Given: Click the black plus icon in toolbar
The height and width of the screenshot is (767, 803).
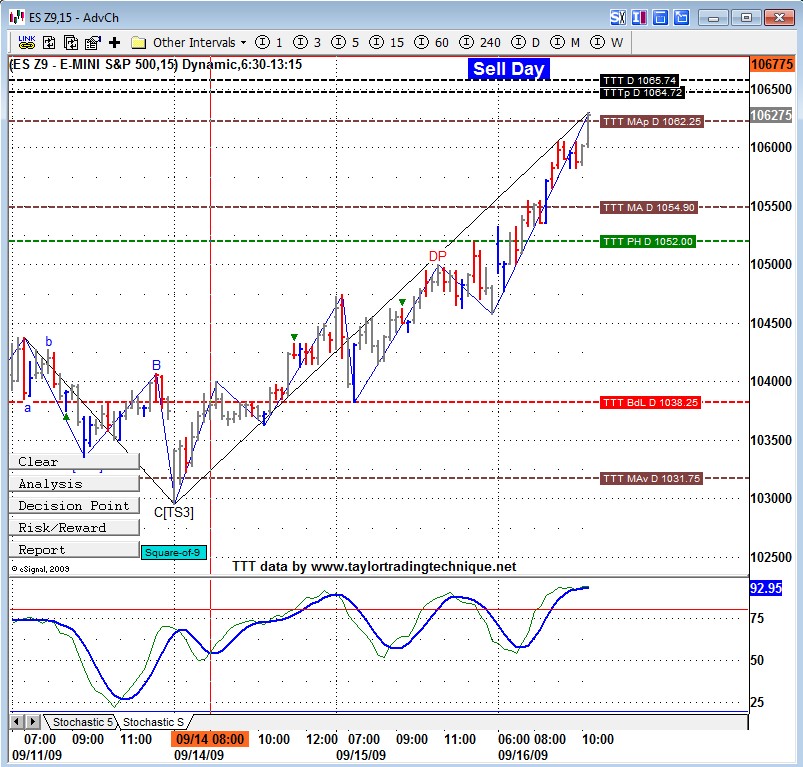Looking at the screenshot, I should (x=115, y=42).
